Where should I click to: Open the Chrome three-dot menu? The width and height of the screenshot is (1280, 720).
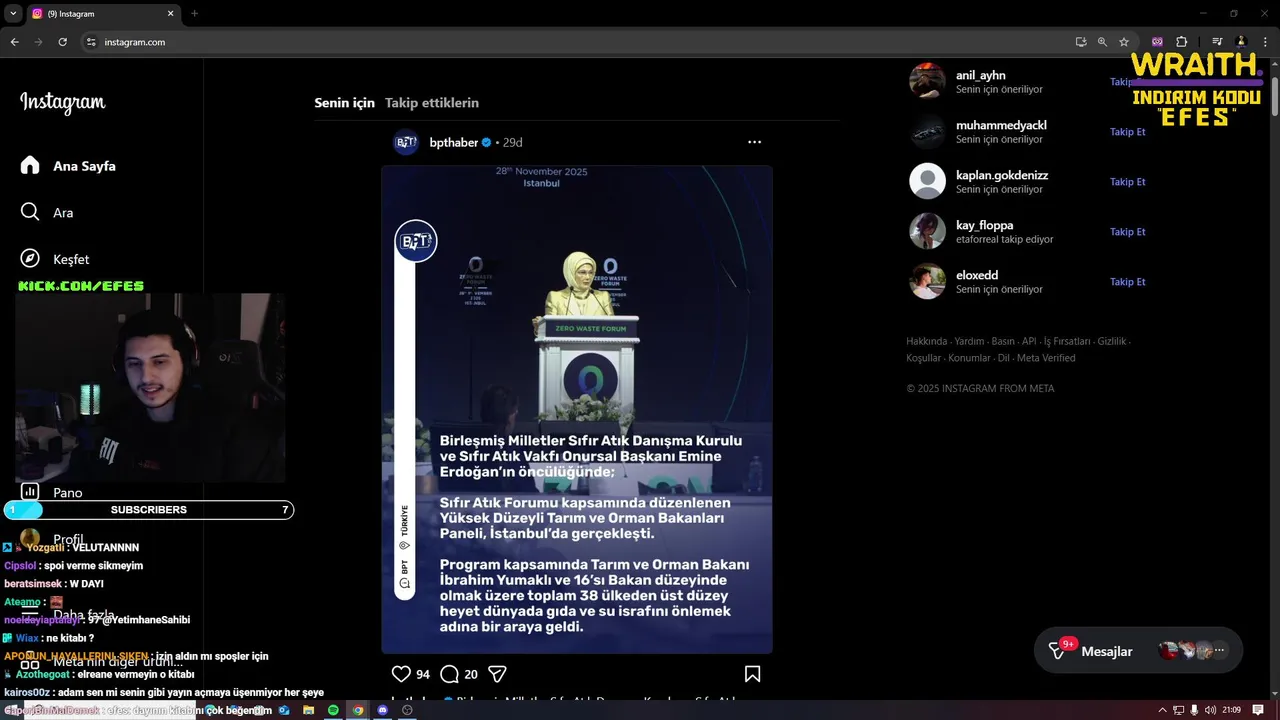[1265, 42]
